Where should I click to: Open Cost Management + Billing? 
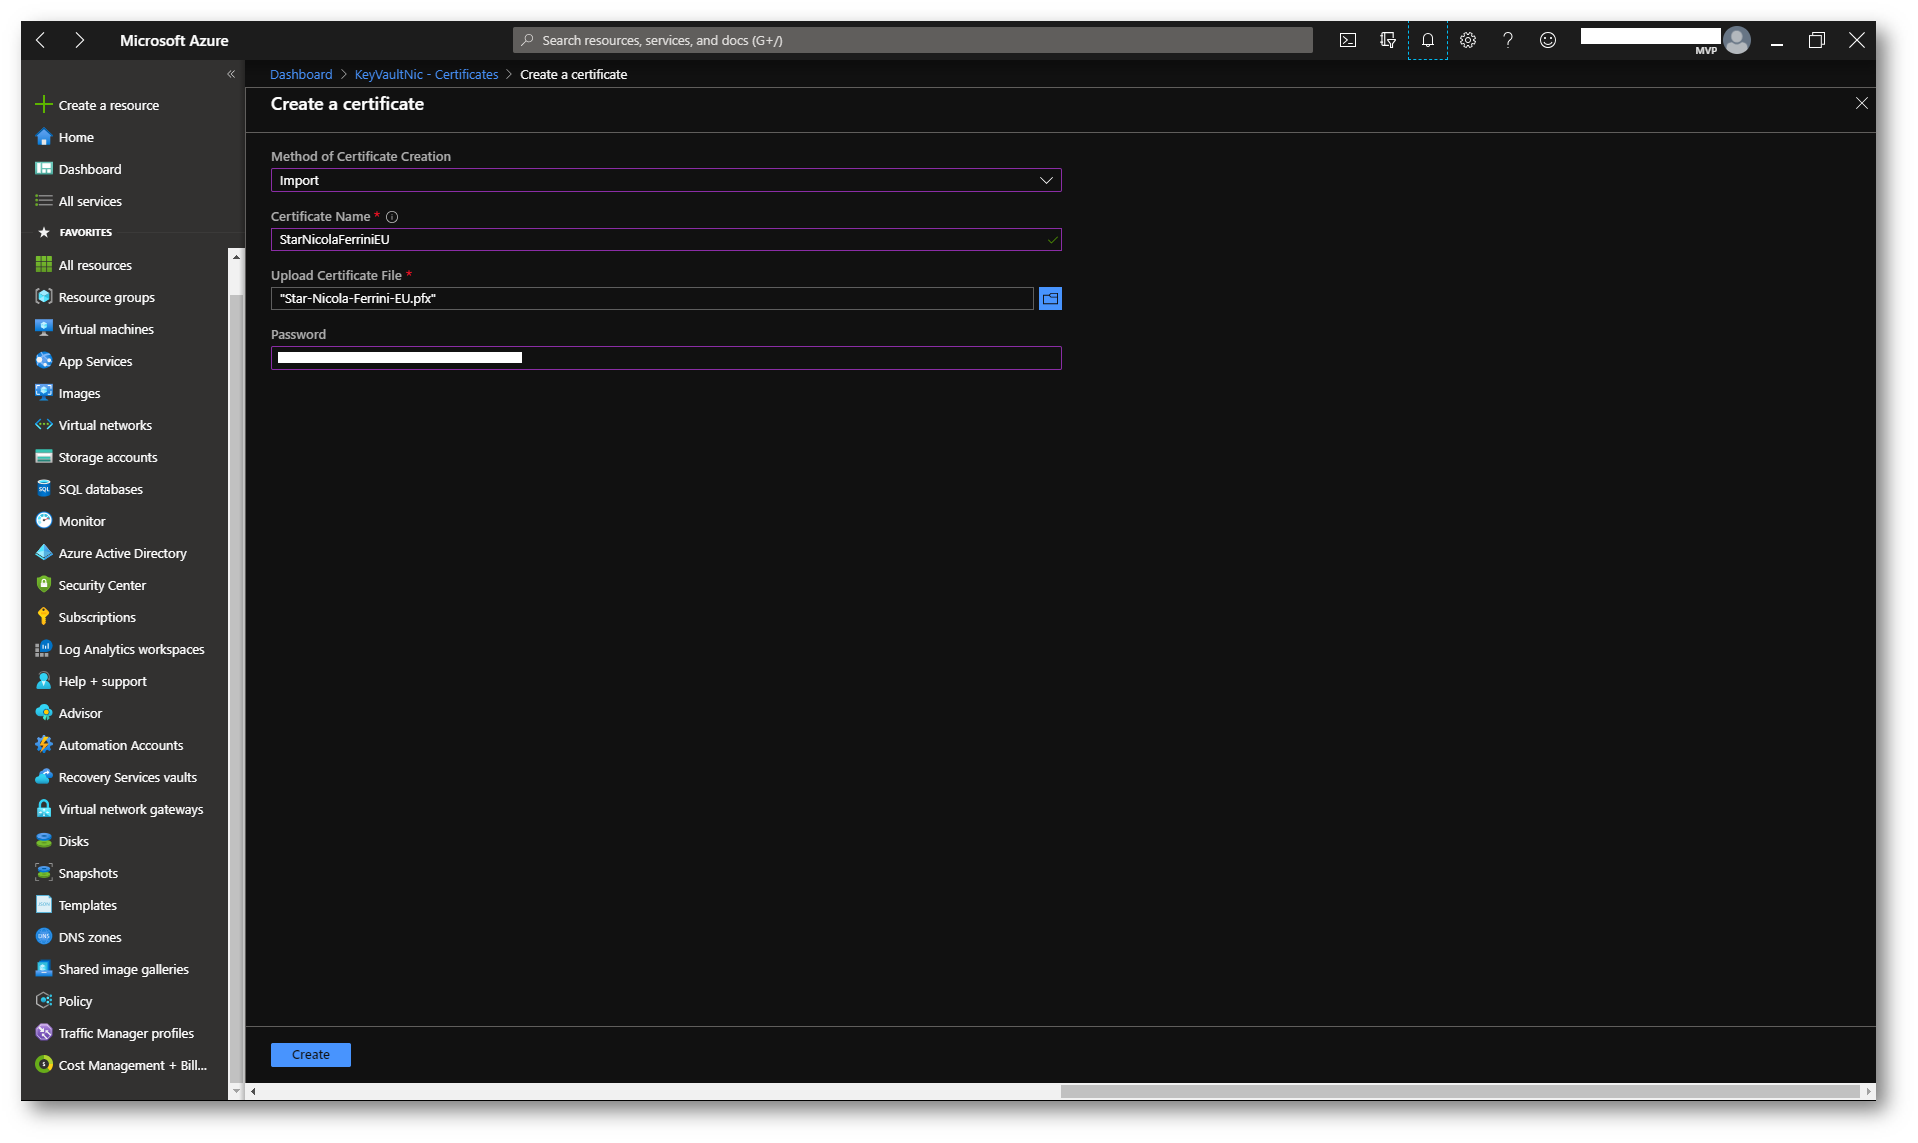(x=121, y=1065)
